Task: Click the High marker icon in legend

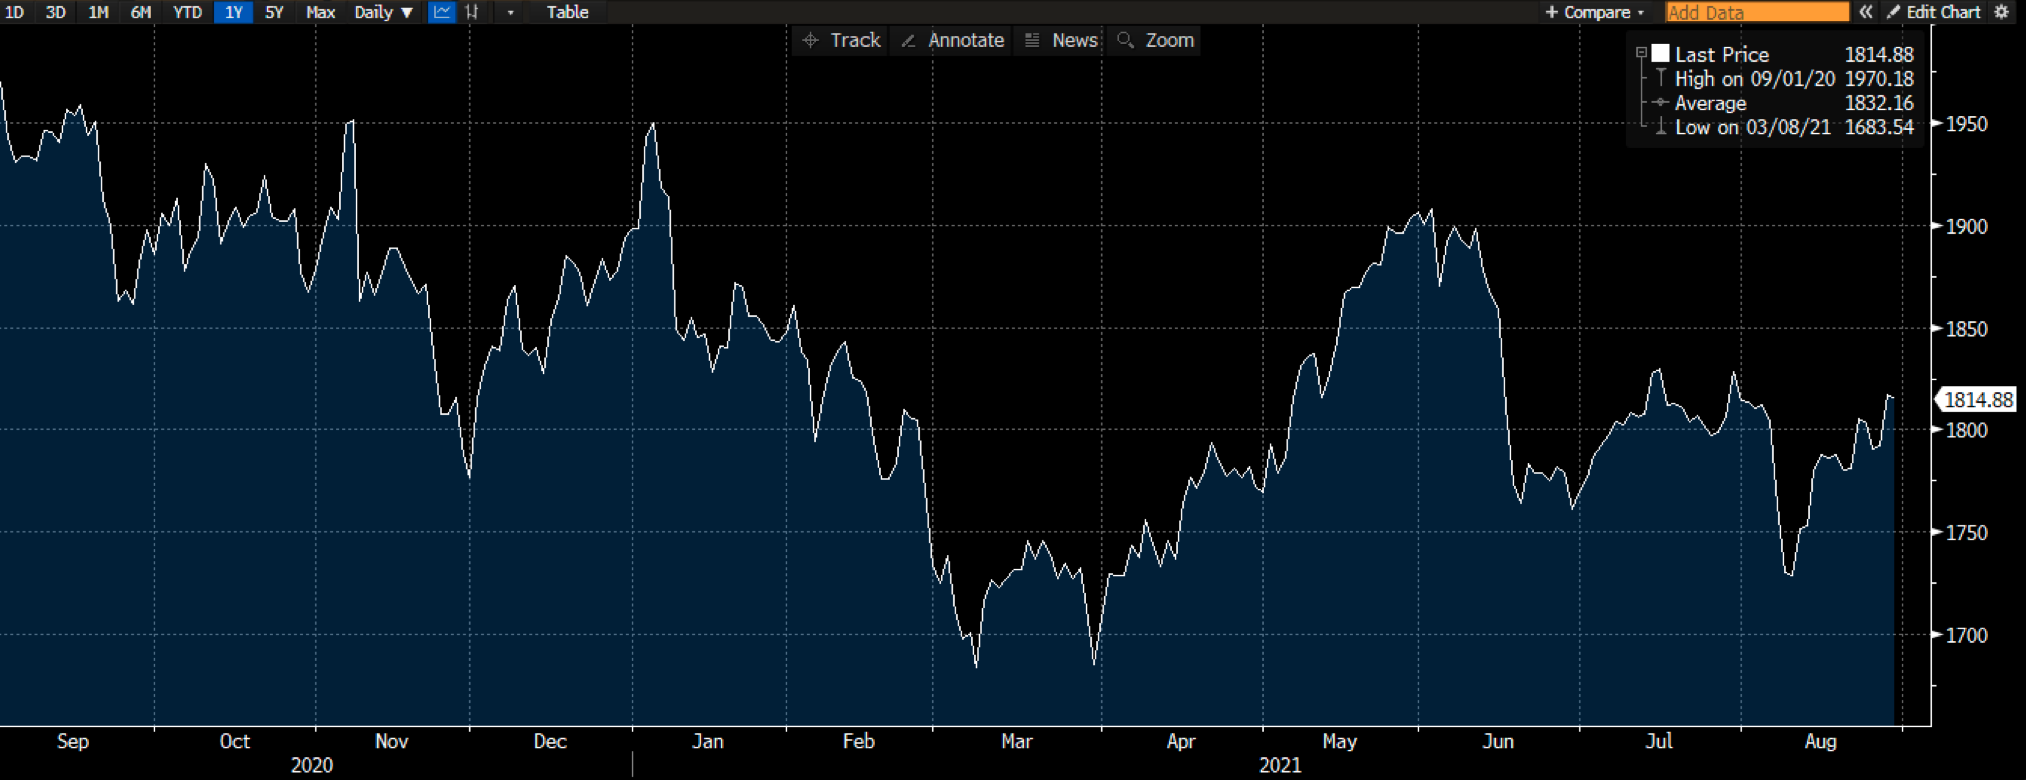Action: (x=1661, y=79)
